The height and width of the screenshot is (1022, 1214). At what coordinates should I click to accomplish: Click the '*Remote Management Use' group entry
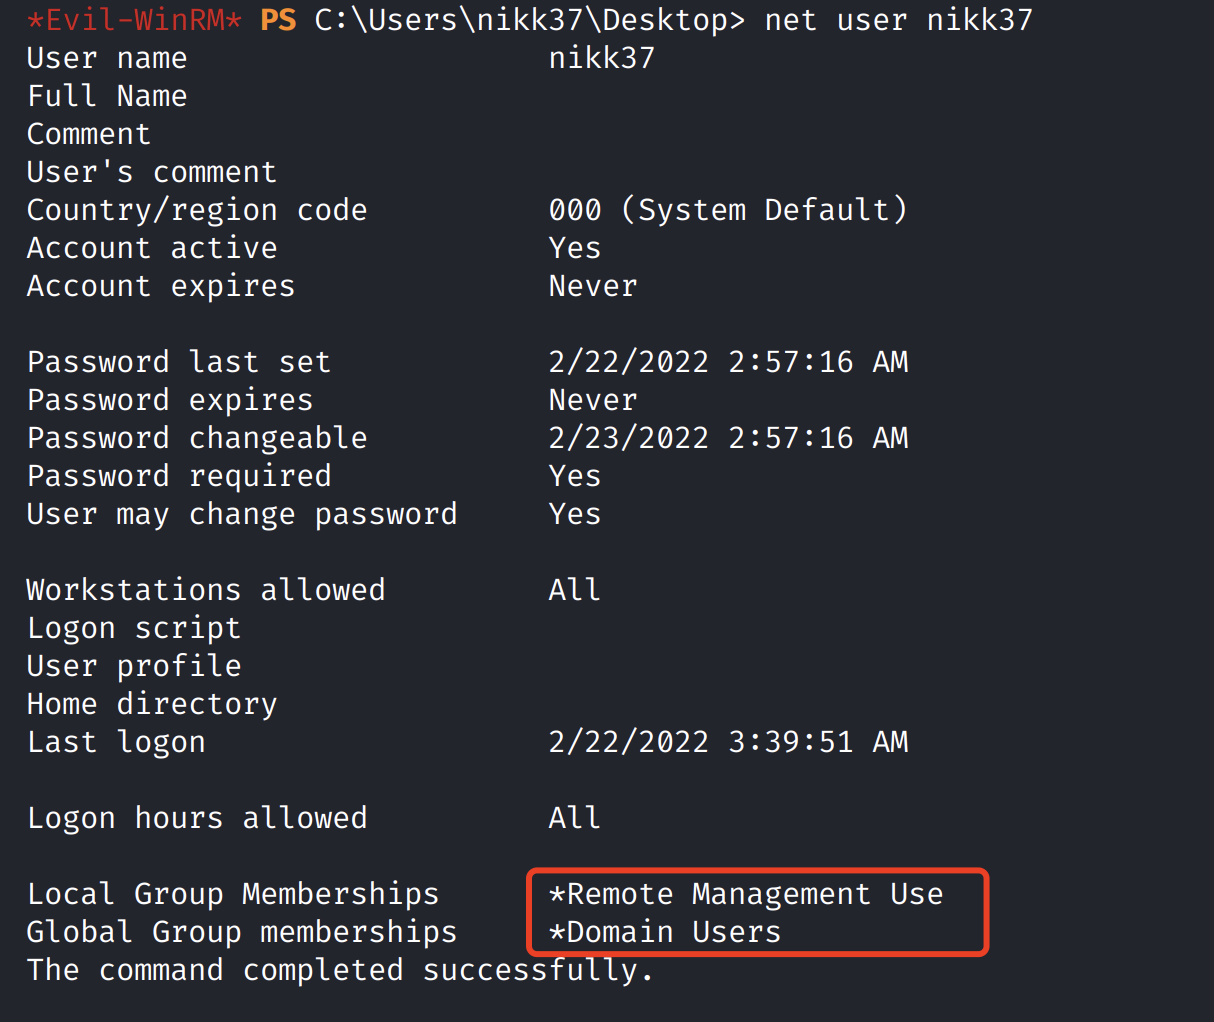pyautogui.click(x=745, y=894)
